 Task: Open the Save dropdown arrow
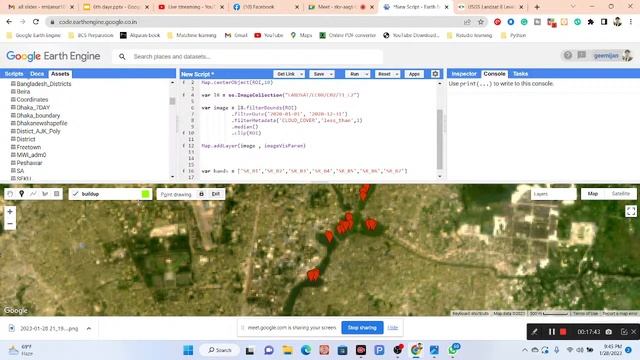click(x=331, y=74)
